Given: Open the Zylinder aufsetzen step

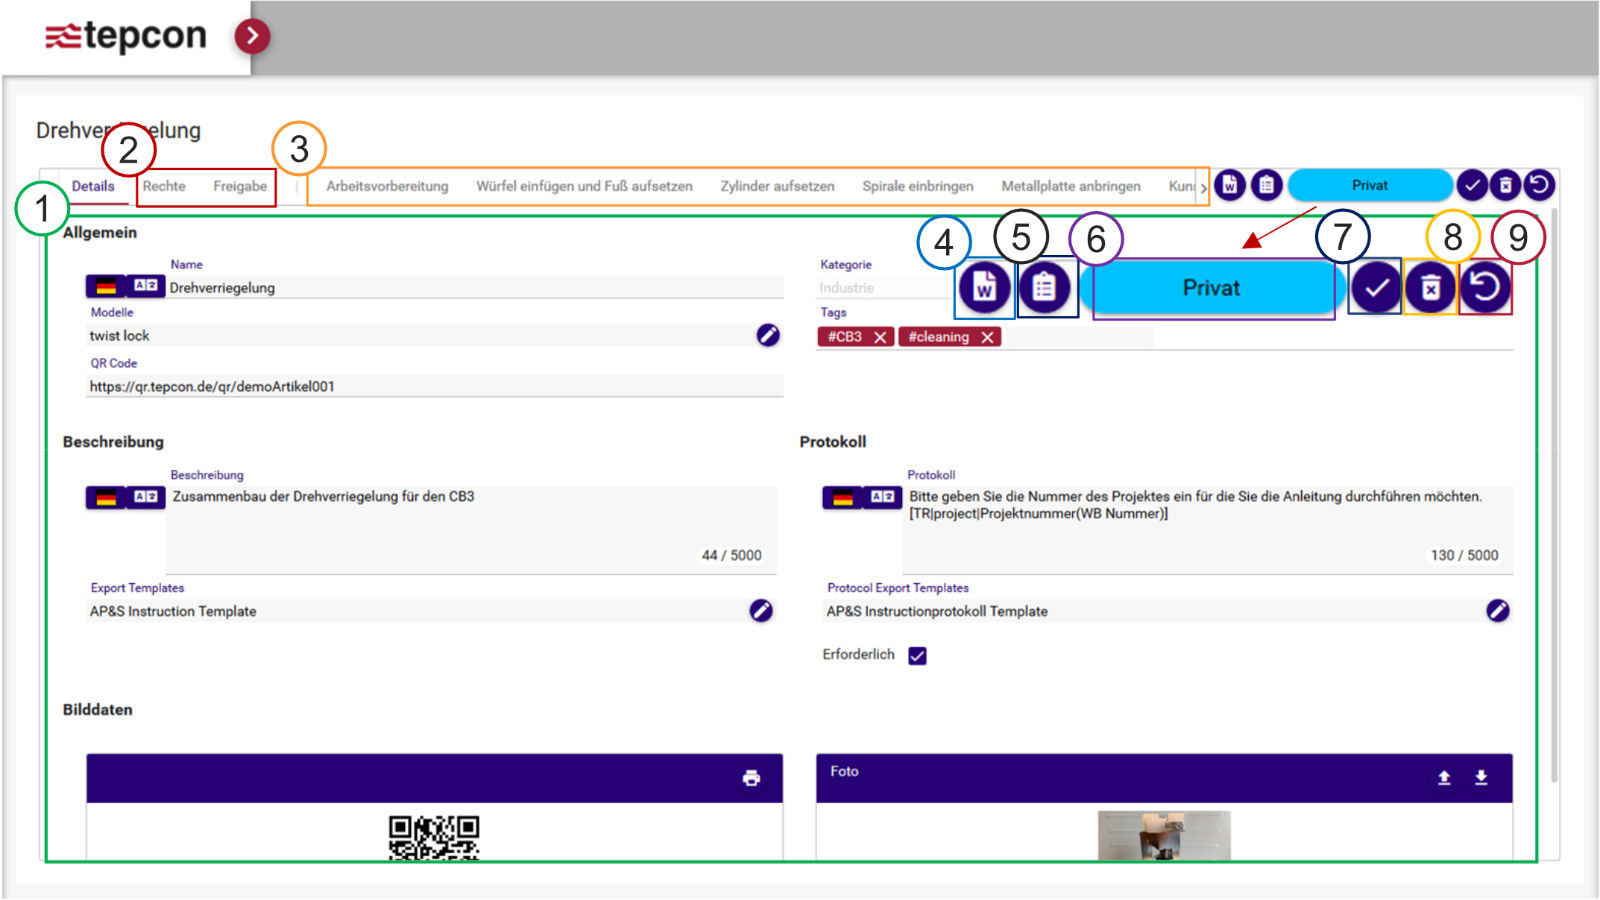Looking at the screenshot, I should pyautogui.click(x=777, y=187).
